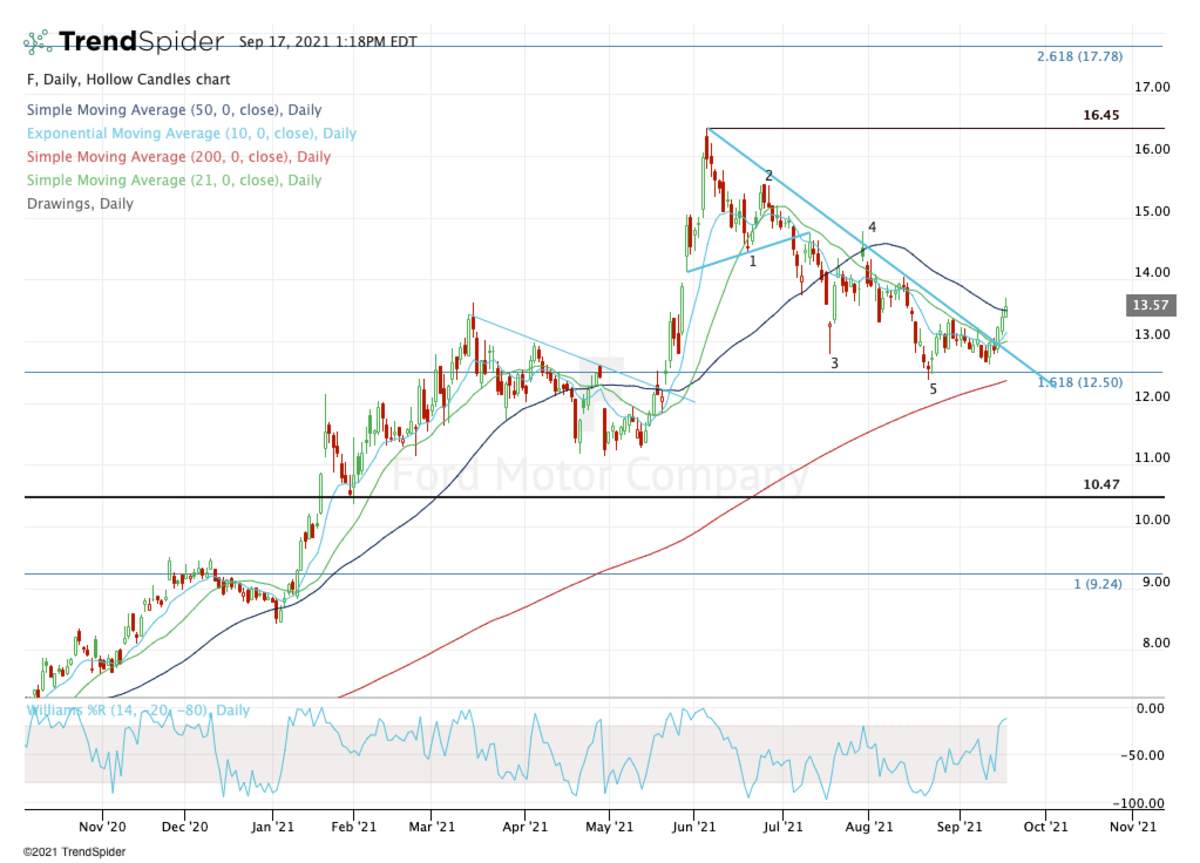Select the timestamp 'Sep 17, 2021 1:18PM EDT'
Screen dimensions: 1200x863
[x=328, y=42]
